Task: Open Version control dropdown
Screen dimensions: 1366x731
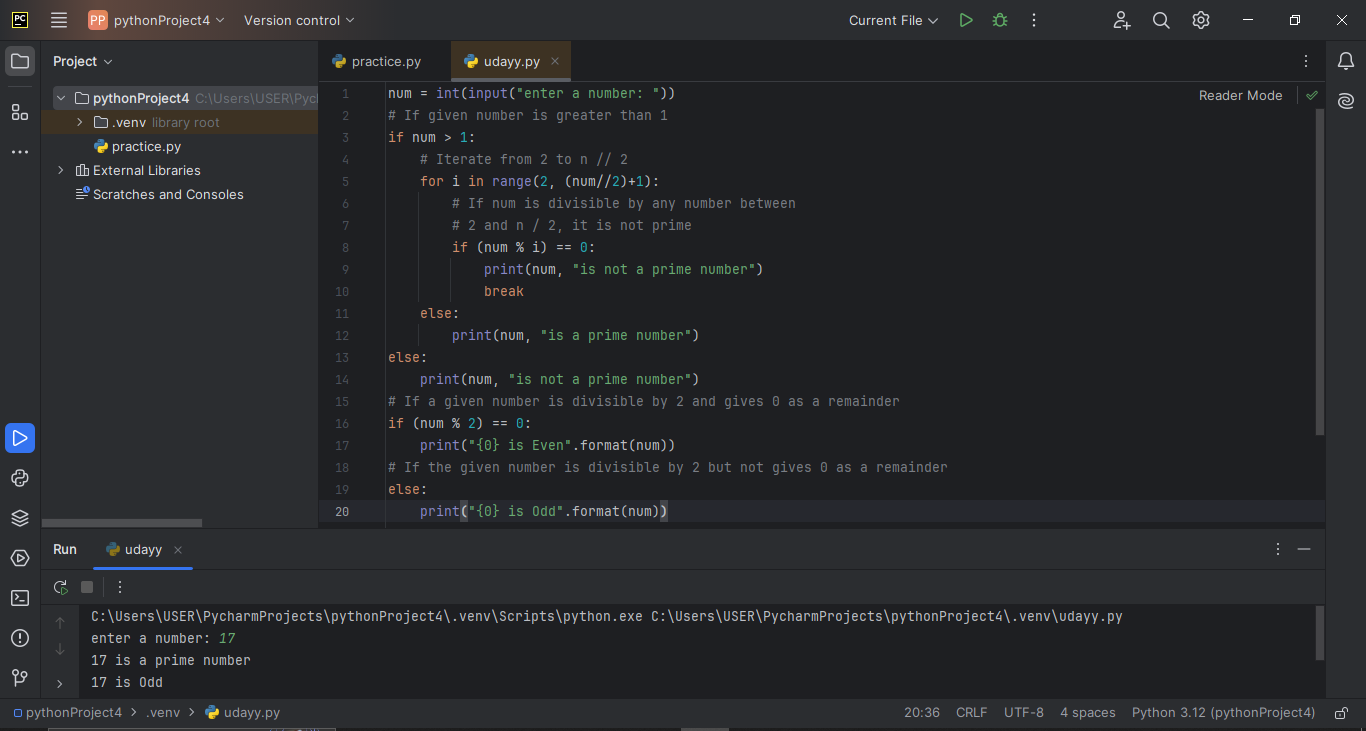Action: [299, 20]
